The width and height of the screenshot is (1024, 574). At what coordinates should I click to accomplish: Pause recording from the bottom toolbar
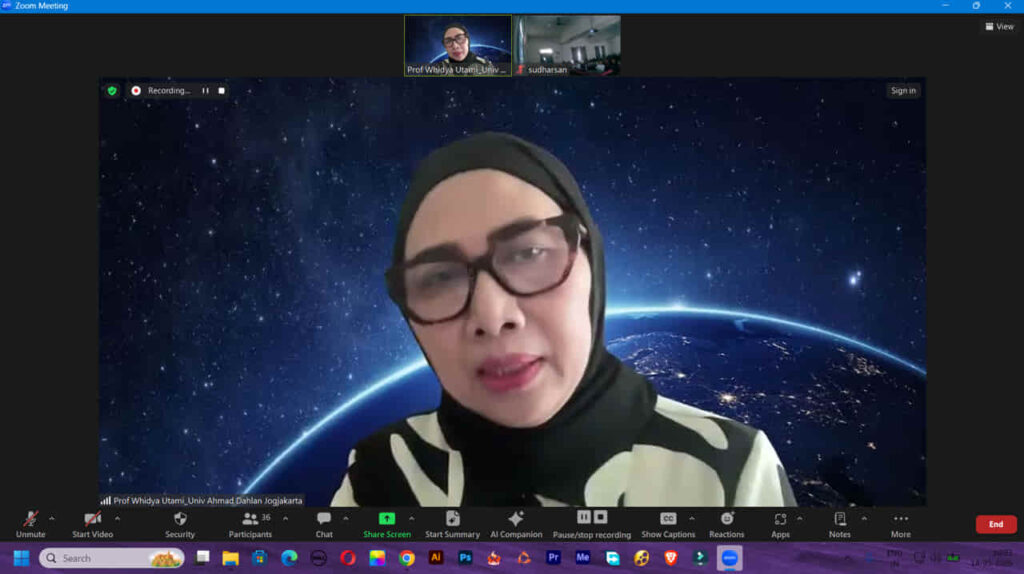(x=584, y=517)
